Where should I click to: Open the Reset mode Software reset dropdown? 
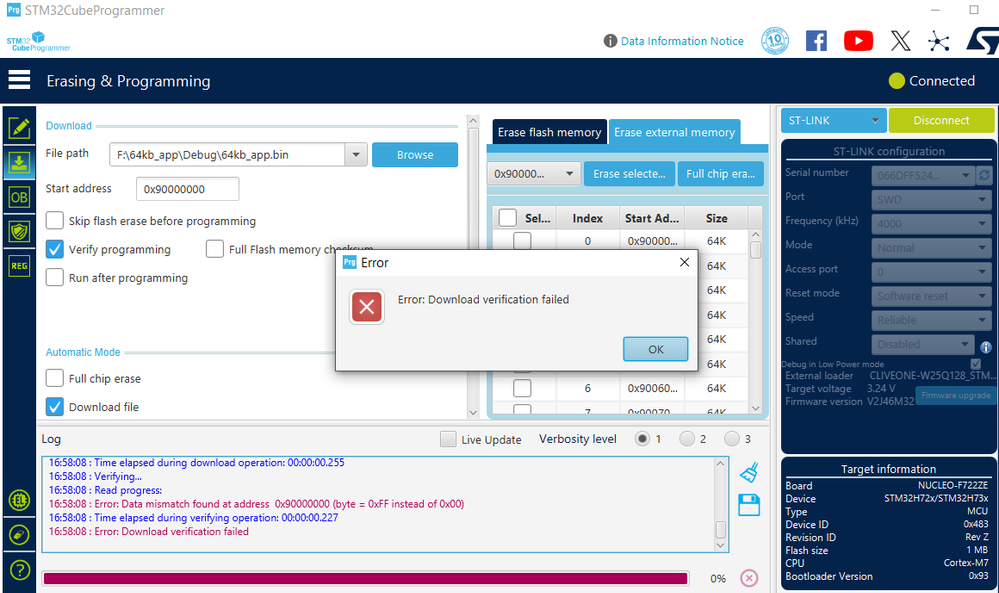[931, 296]
